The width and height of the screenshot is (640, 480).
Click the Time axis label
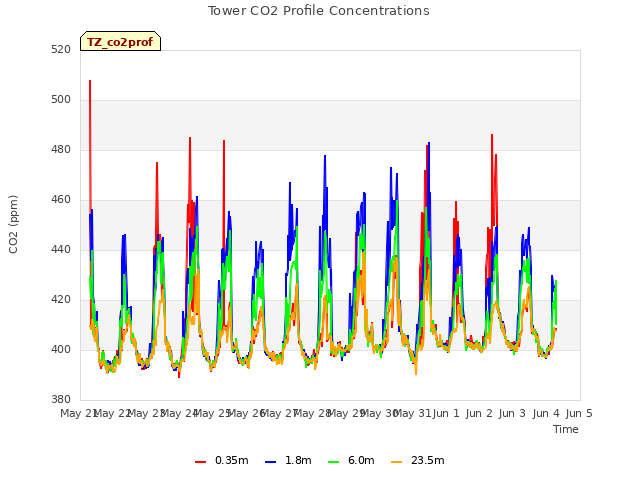click(x=566, y=429)
